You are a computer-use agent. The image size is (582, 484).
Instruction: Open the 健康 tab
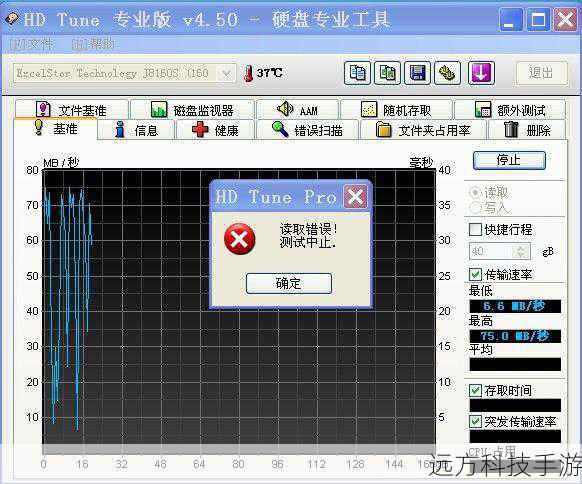(215, 130)
